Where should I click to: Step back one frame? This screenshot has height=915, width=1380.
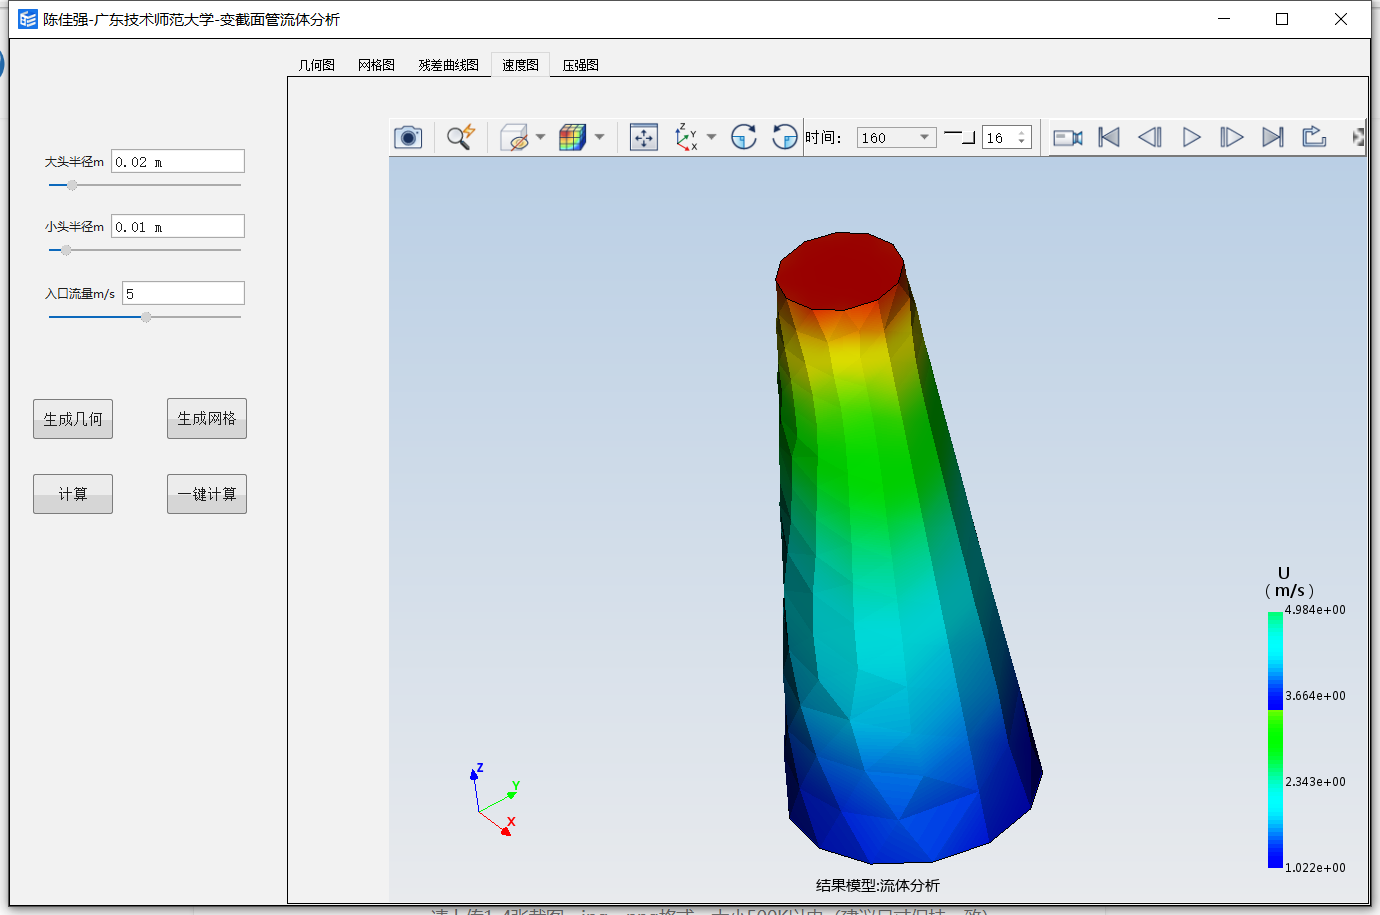coord(1150,137)
